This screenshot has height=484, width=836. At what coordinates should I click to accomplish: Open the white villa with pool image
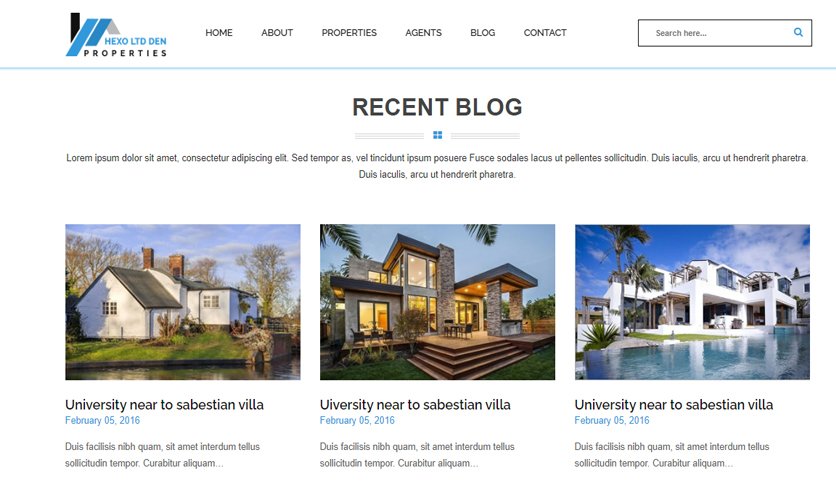692,302
